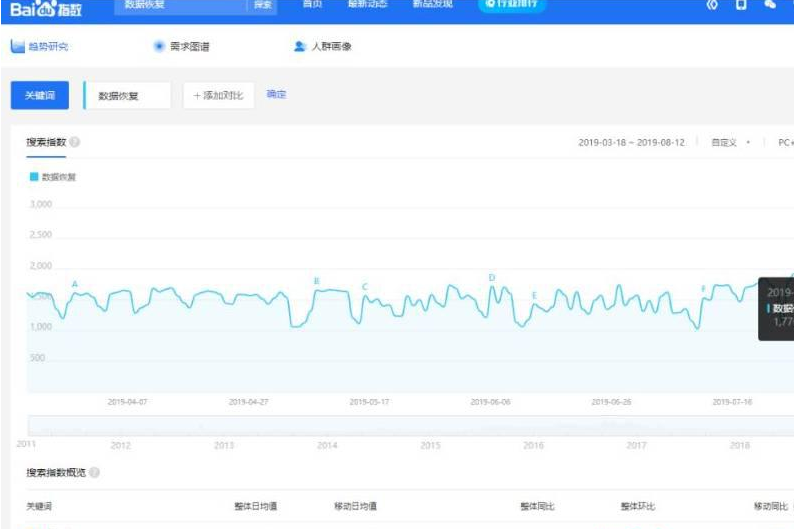The width and height of the screenshot is (794, 529).
Task: Toggle the 数据恢复 legend swatch
Action: click(34, 177)
